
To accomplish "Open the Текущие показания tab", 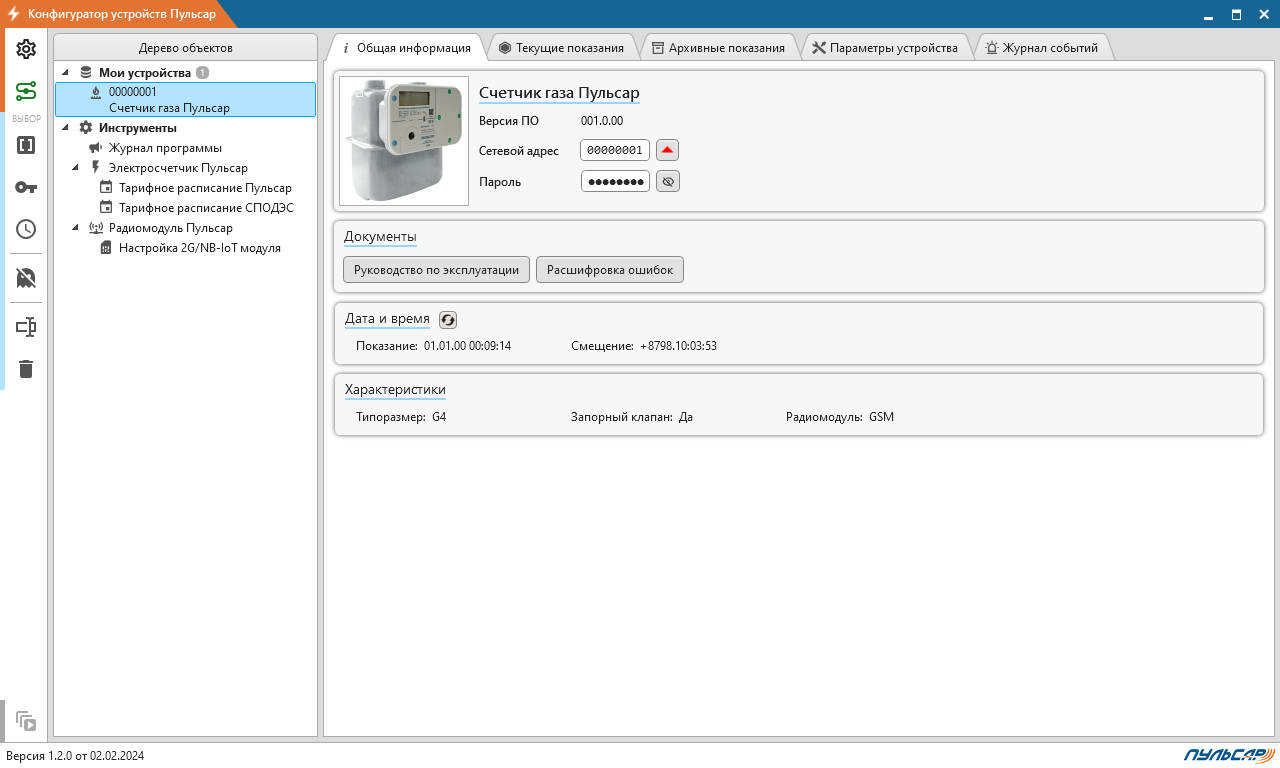I will [561, 48].
